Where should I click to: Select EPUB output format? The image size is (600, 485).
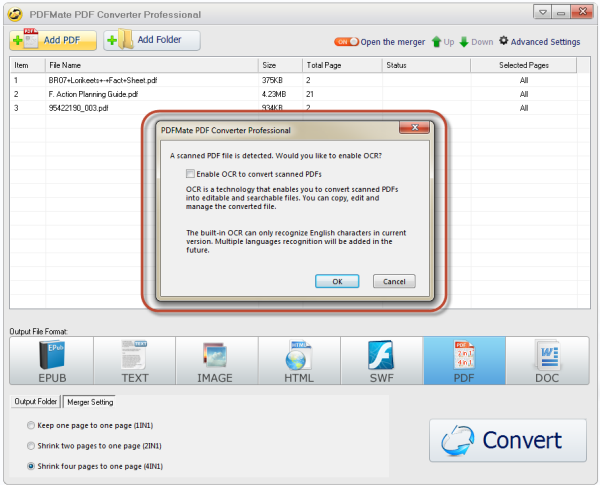[x=52, y=361]
